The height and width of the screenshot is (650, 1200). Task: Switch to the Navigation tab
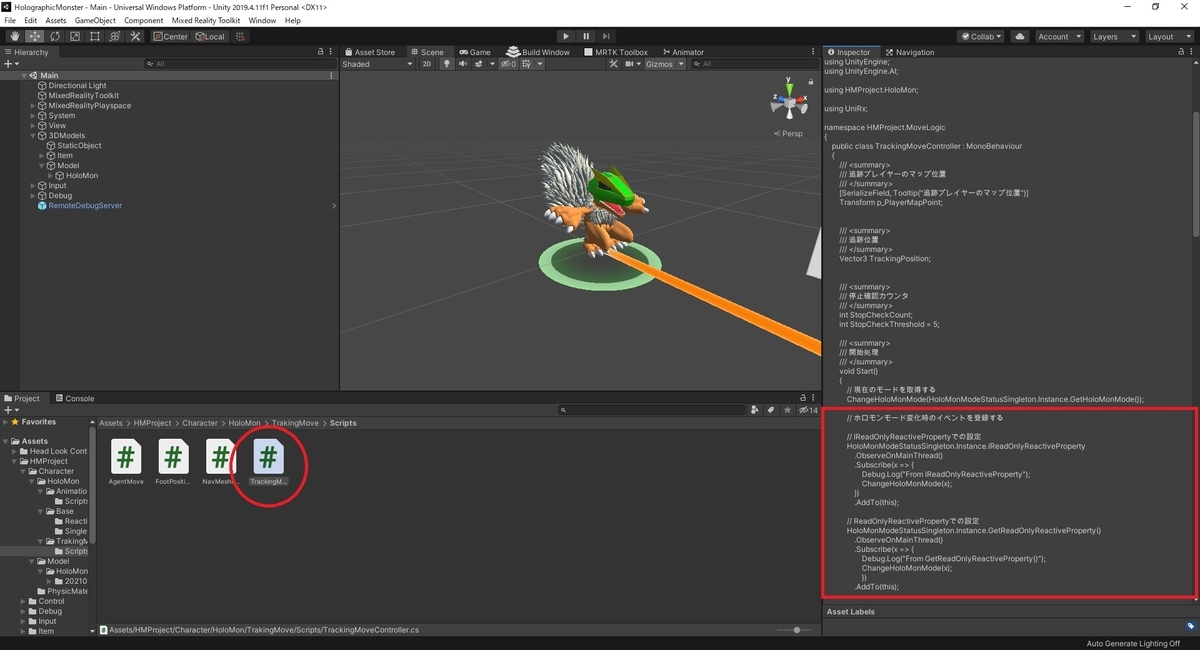pyautogui.click(x=908, y=52)
